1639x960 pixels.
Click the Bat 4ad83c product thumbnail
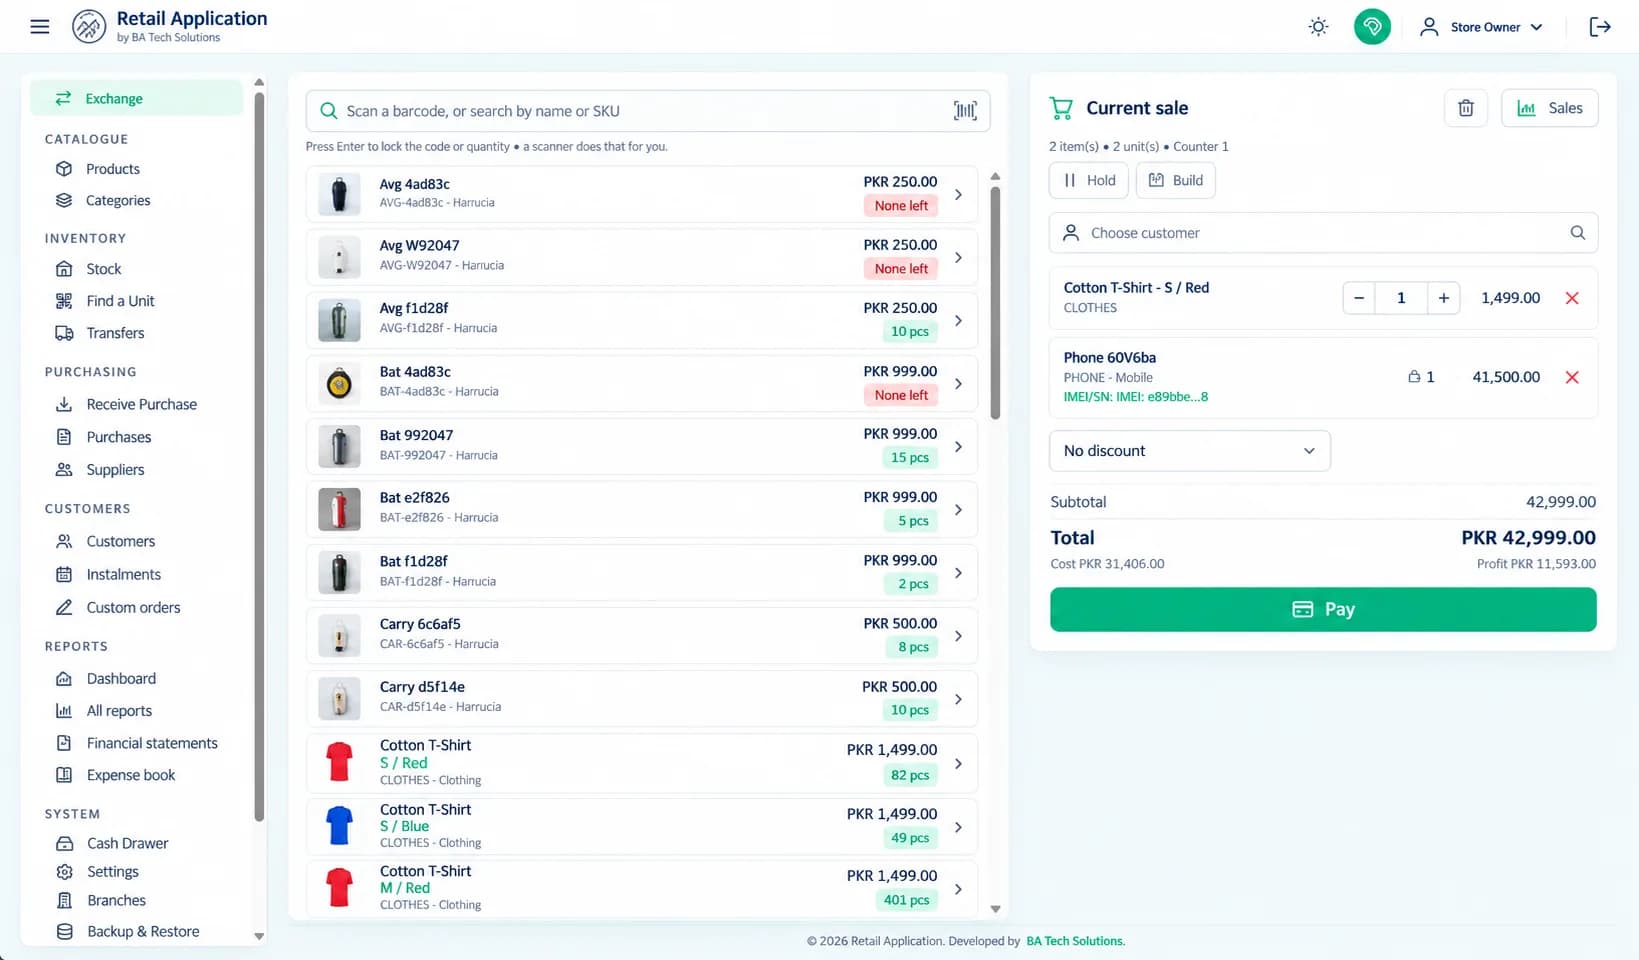339,384
